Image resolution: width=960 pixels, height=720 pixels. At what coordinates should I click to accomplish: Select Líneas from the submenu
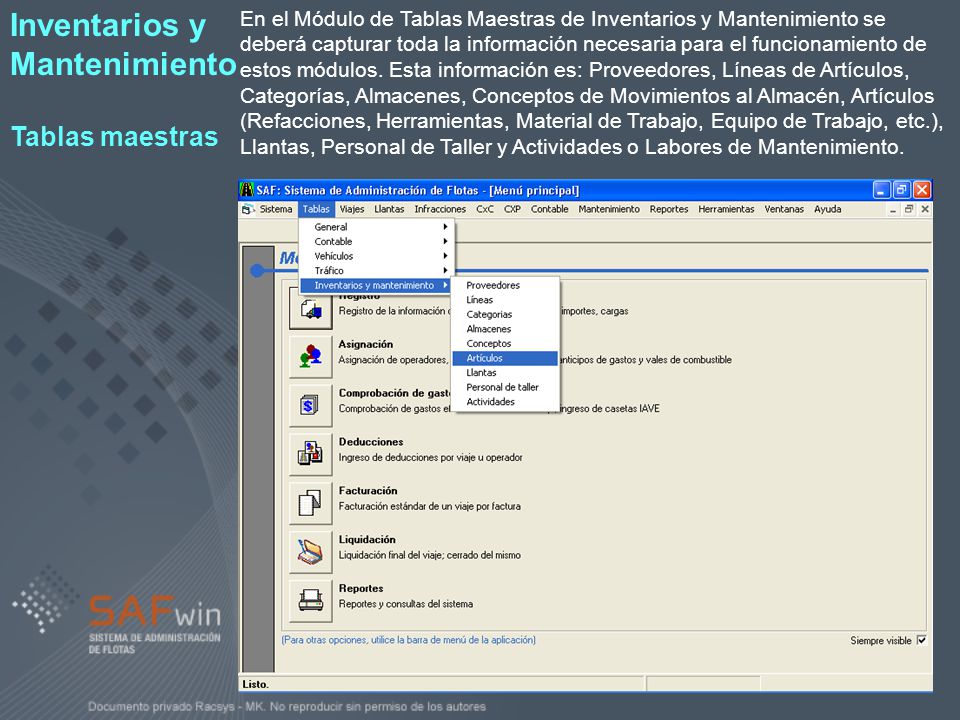click(505, 300)
